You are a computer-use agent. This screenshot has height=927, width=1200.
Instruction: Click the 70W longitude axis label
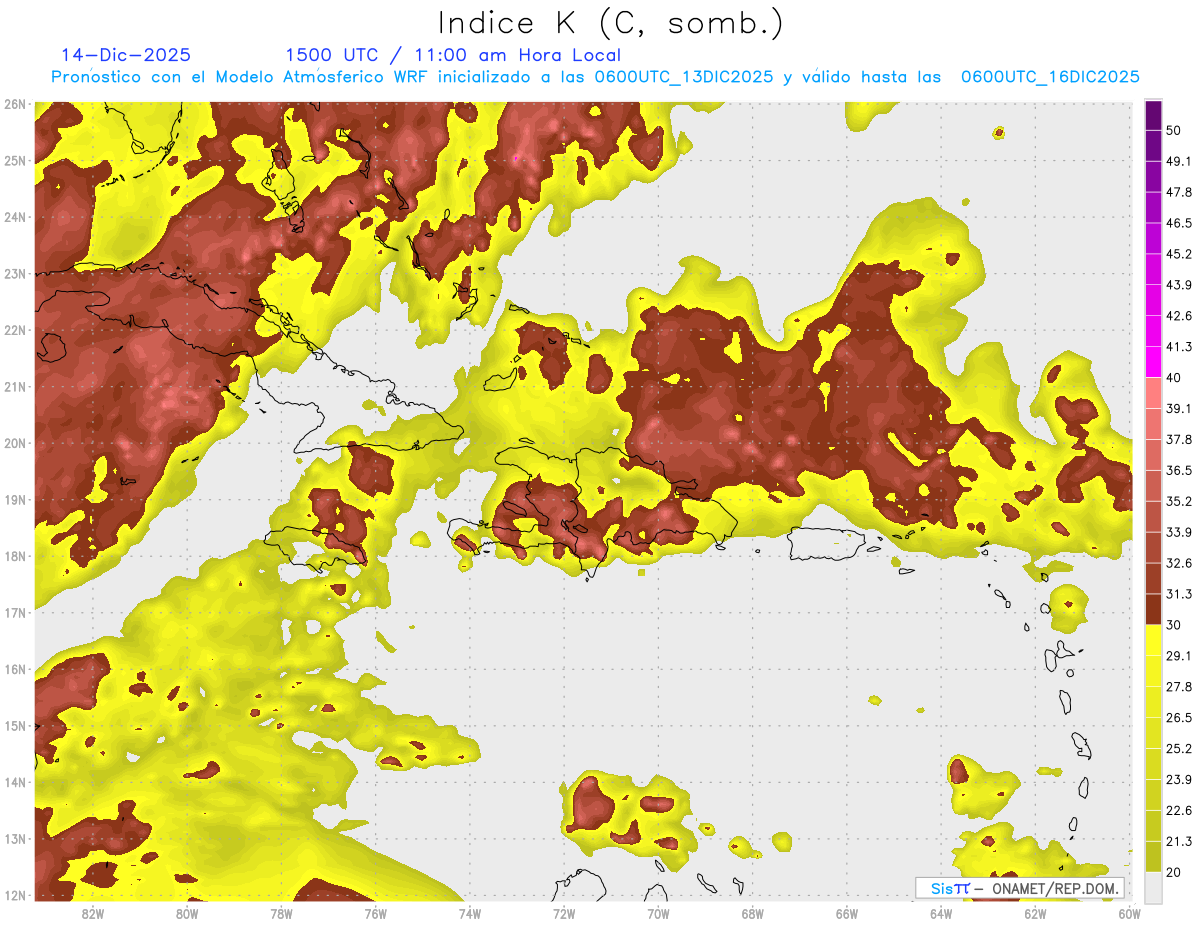[658, 914]
